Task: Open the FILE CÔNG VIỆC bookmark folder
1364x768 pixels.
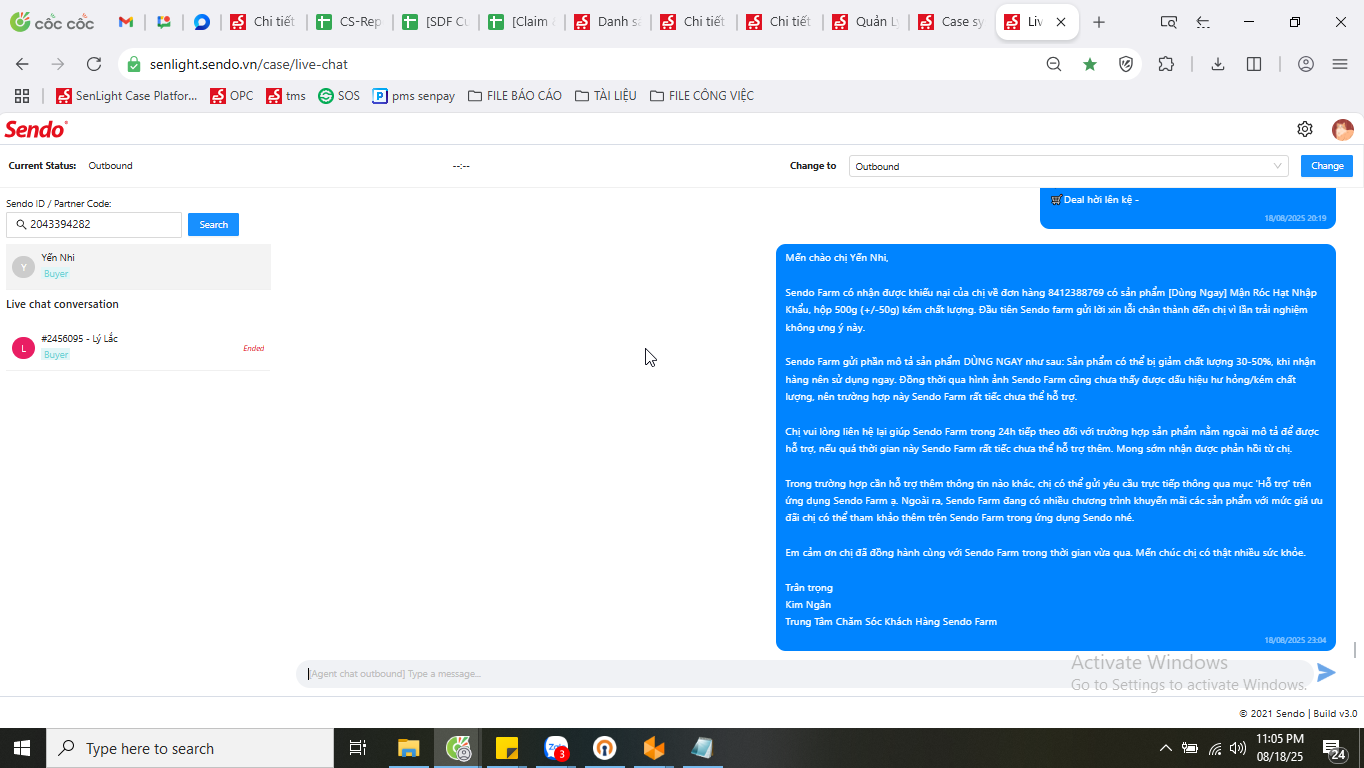Action: 702,96
